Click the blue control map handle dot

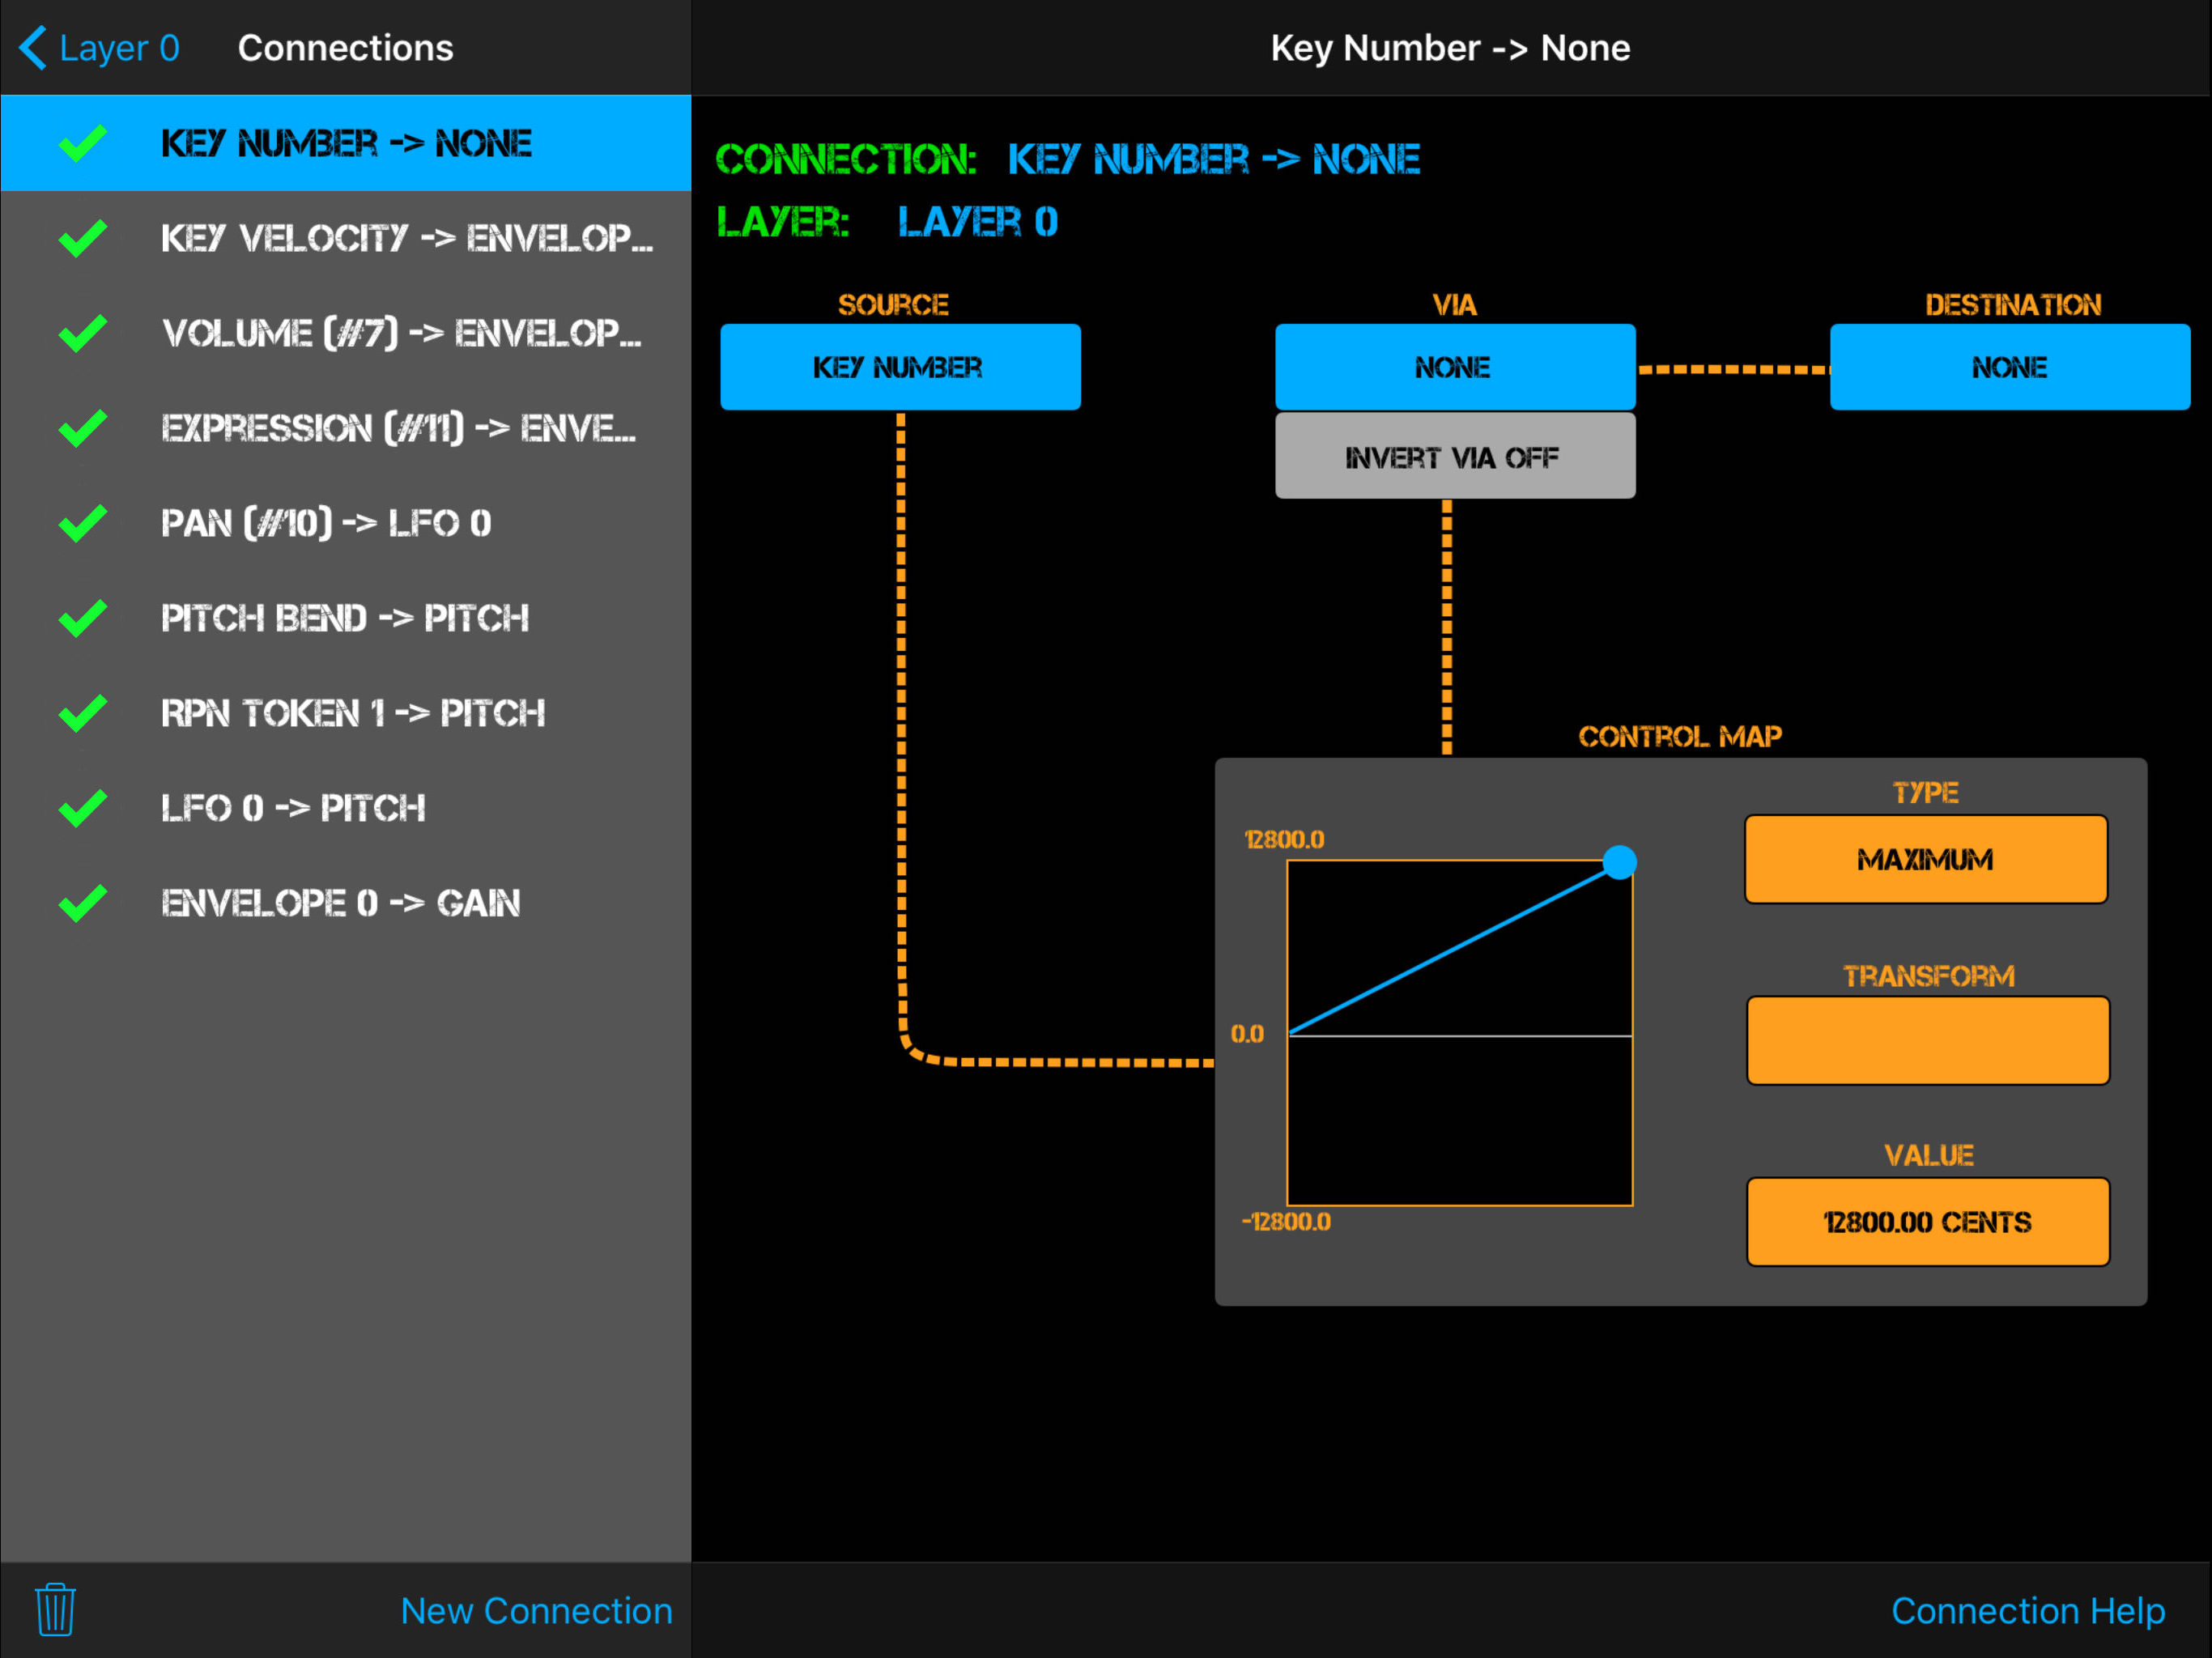(1619, 861)
